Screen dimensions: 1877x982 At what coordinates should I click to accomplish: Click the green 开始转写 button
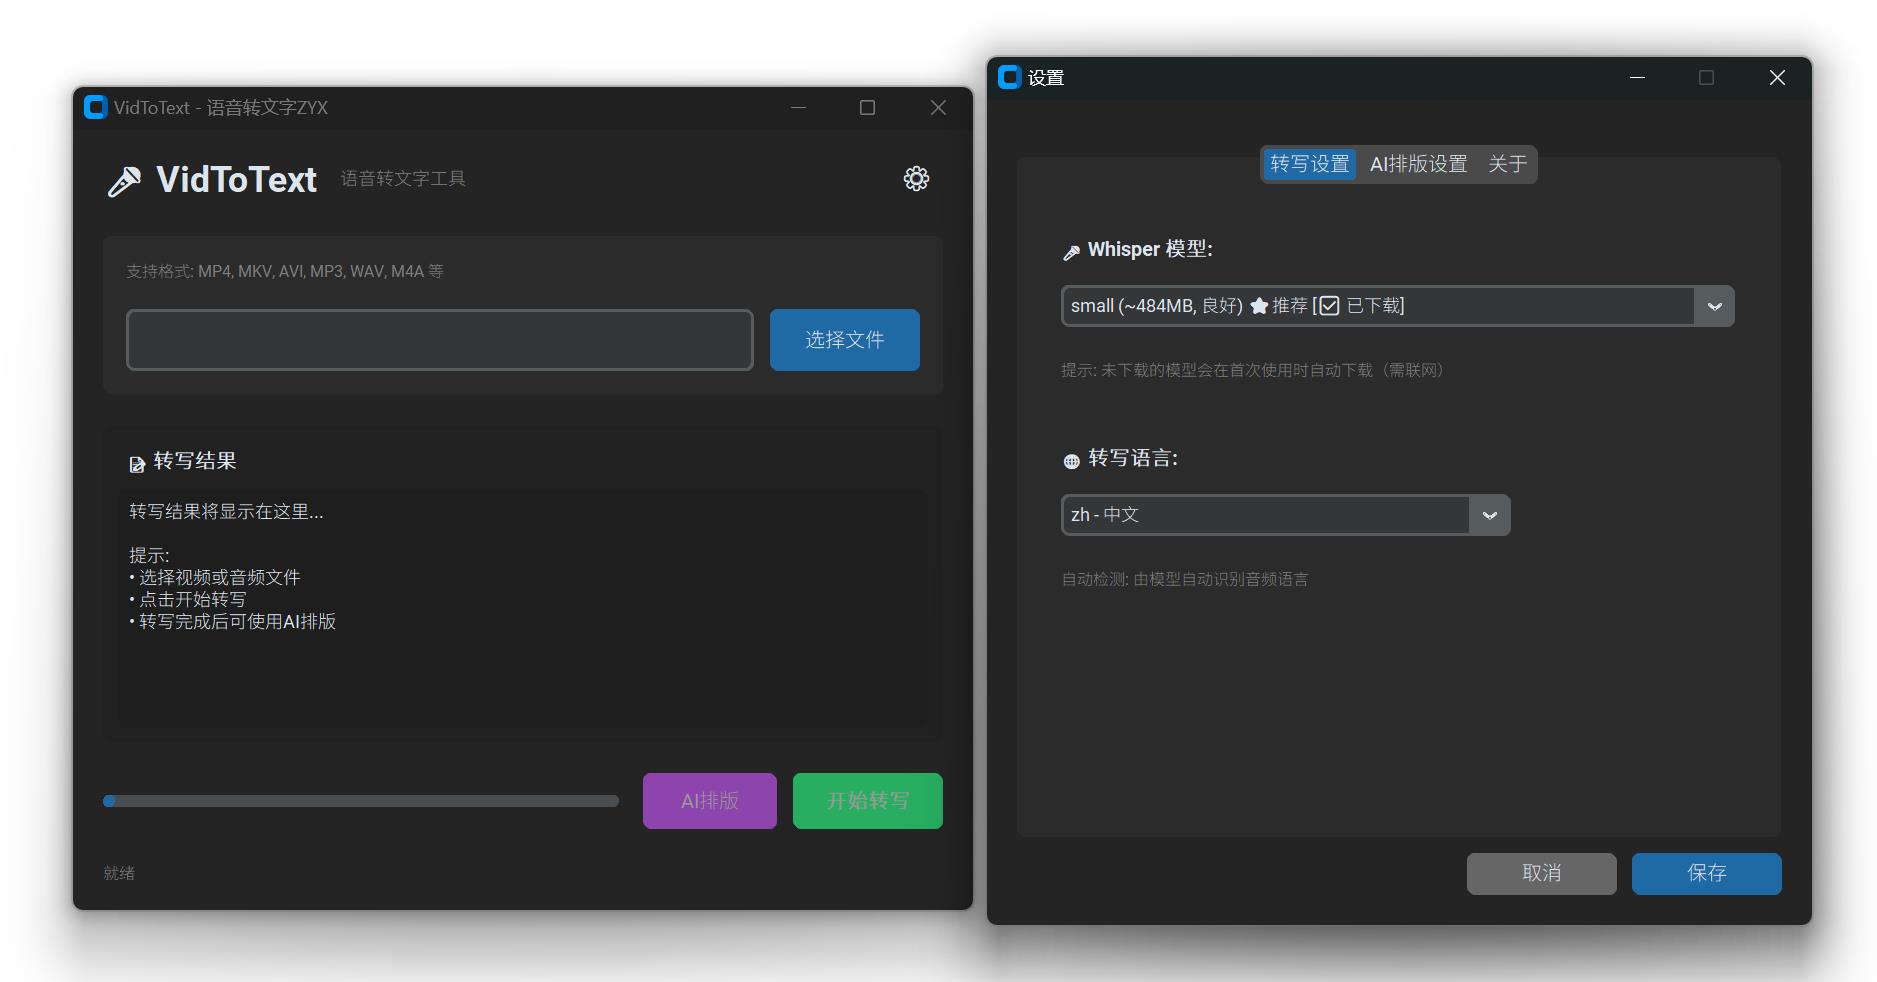[867, 801]
